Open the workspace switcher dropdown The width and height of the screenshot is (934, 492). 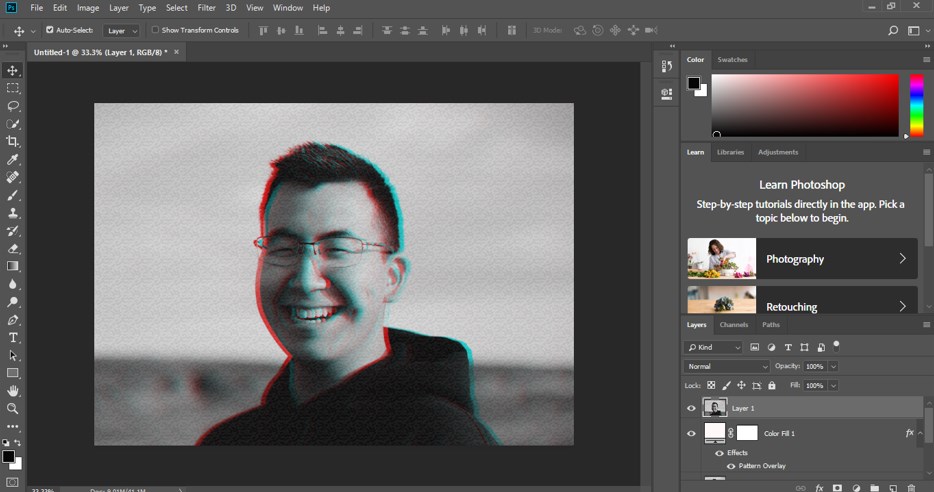click(916, 30)
